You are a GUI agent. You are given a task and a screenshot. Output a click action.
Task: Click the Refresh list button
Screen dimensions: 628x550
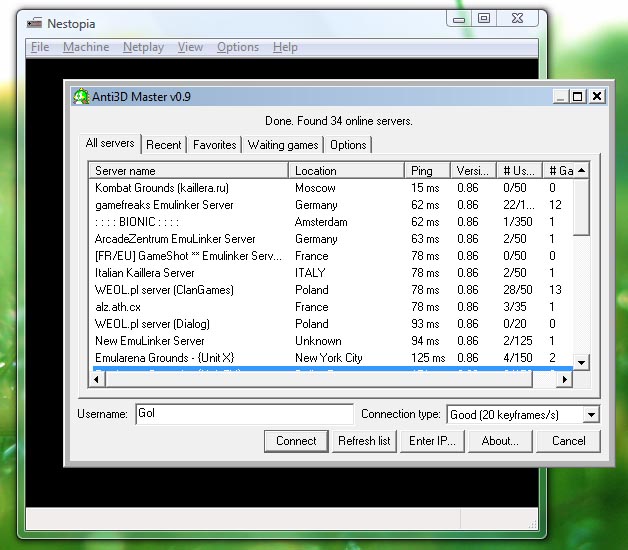coord(364,441)
